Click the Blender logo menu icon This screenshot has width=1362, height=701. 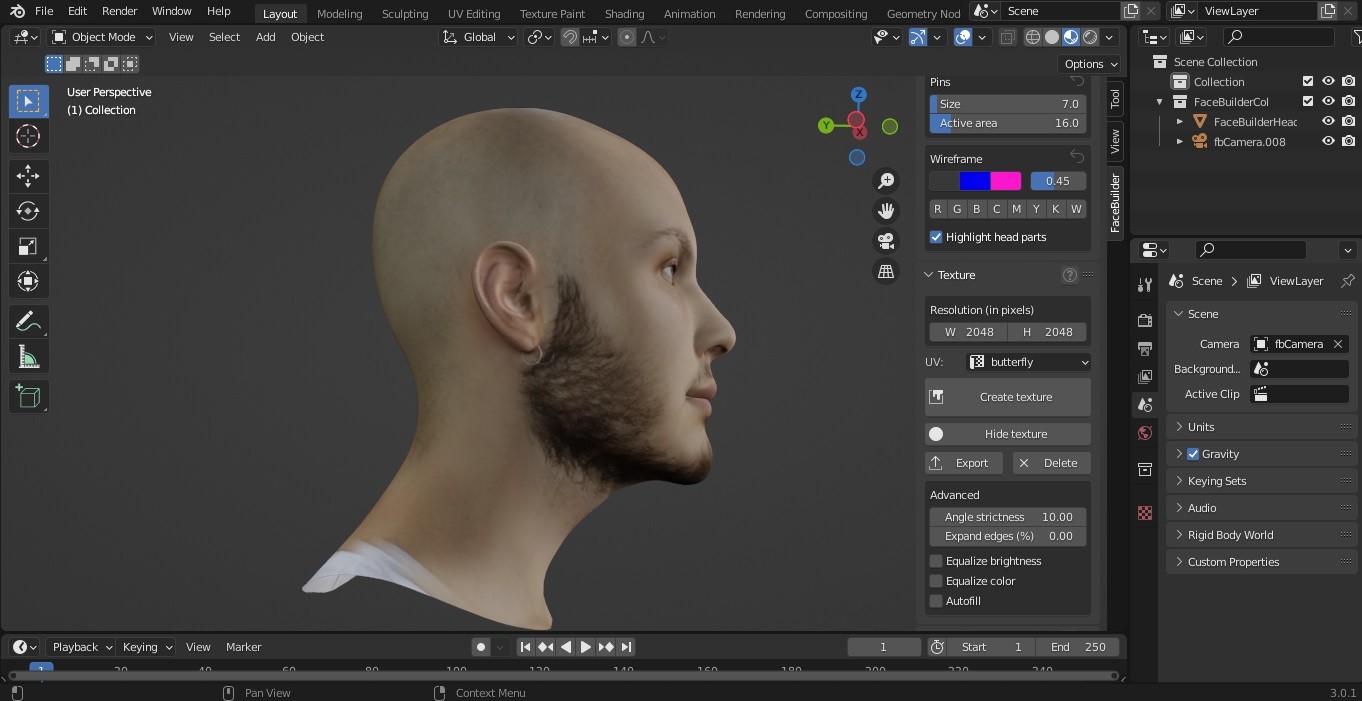click(x=17, y=11)
